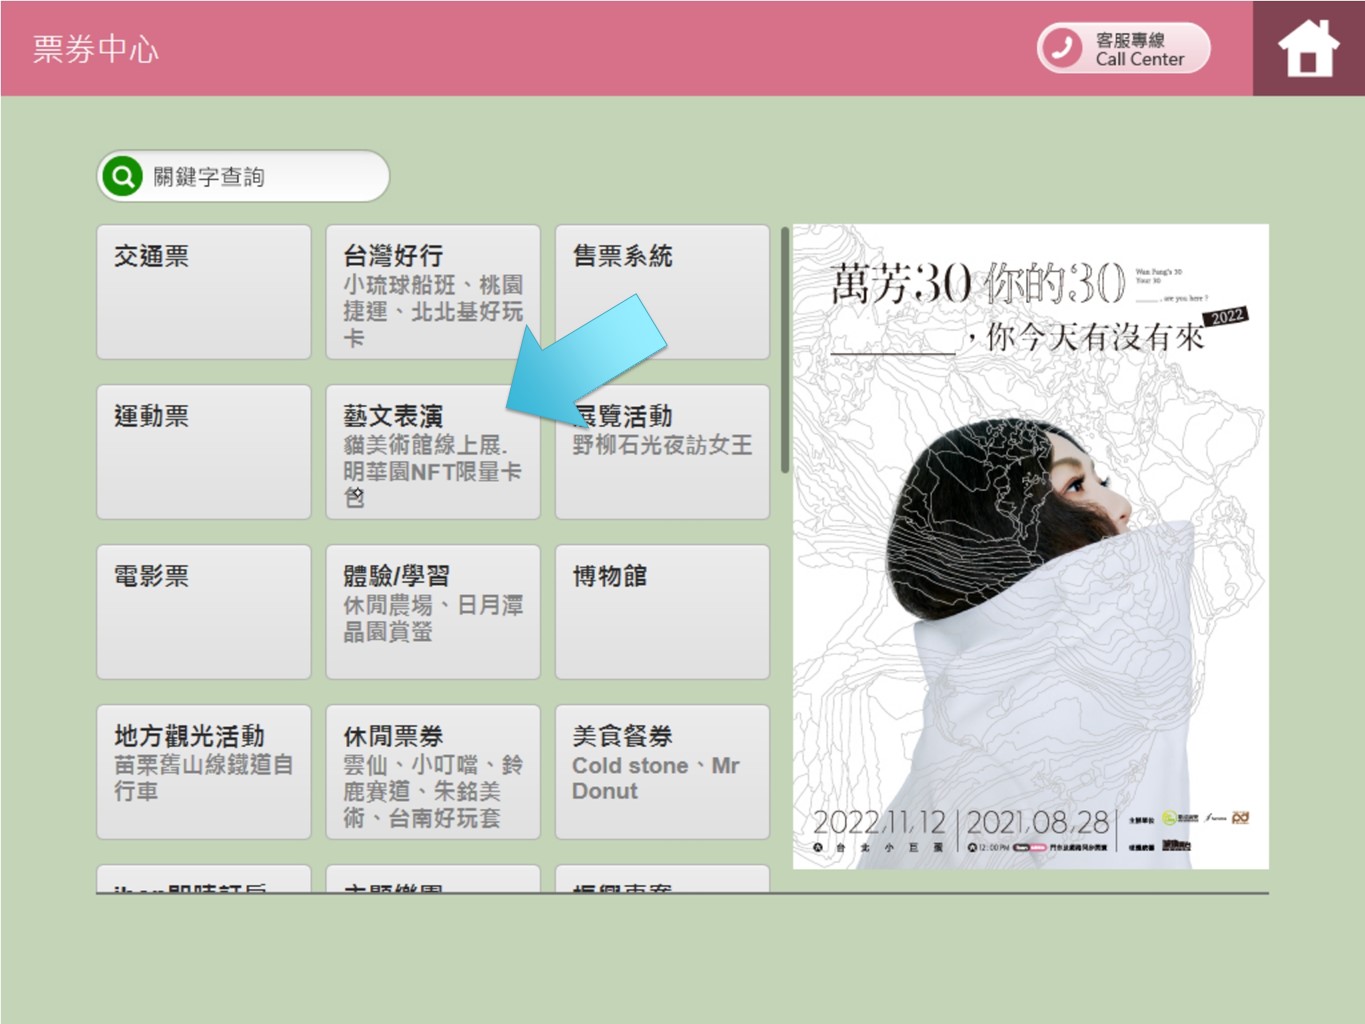
Task: Choose the 運動票 sports ticket tile
Action: point(204,452)
